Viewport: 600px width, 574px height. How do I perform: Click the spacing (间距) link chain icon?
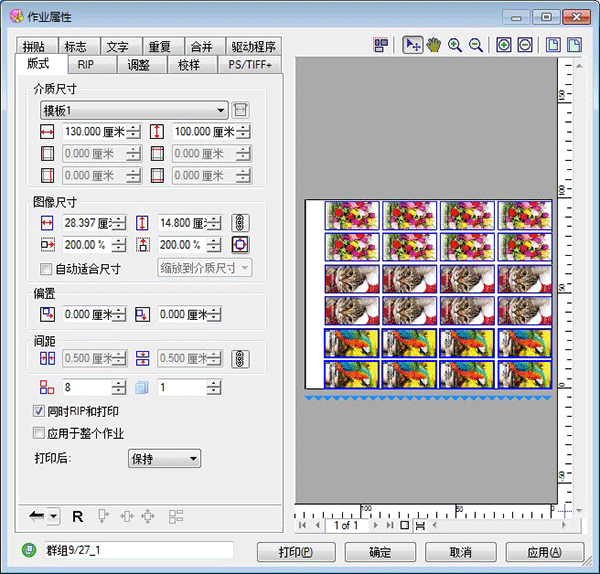coord(240,359)
